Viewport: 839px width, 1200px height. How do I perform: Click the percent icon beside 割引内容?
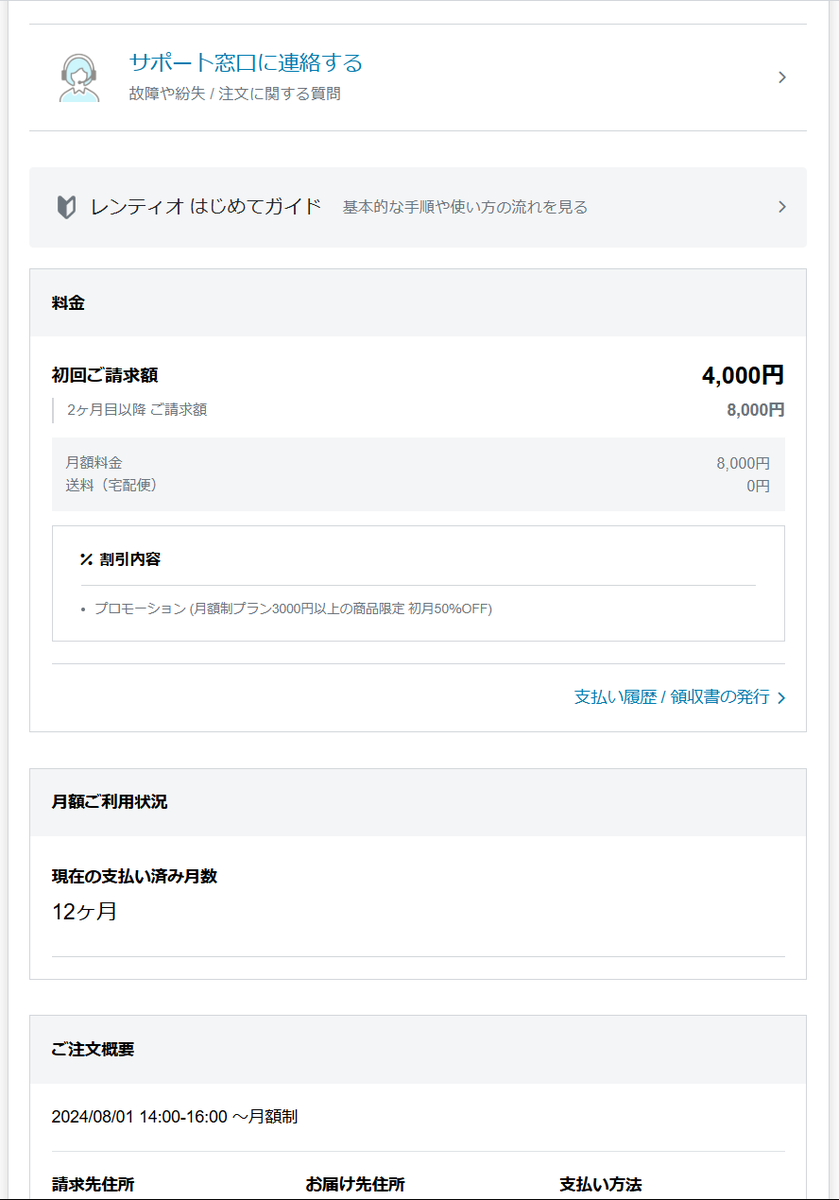coord(86,559)
